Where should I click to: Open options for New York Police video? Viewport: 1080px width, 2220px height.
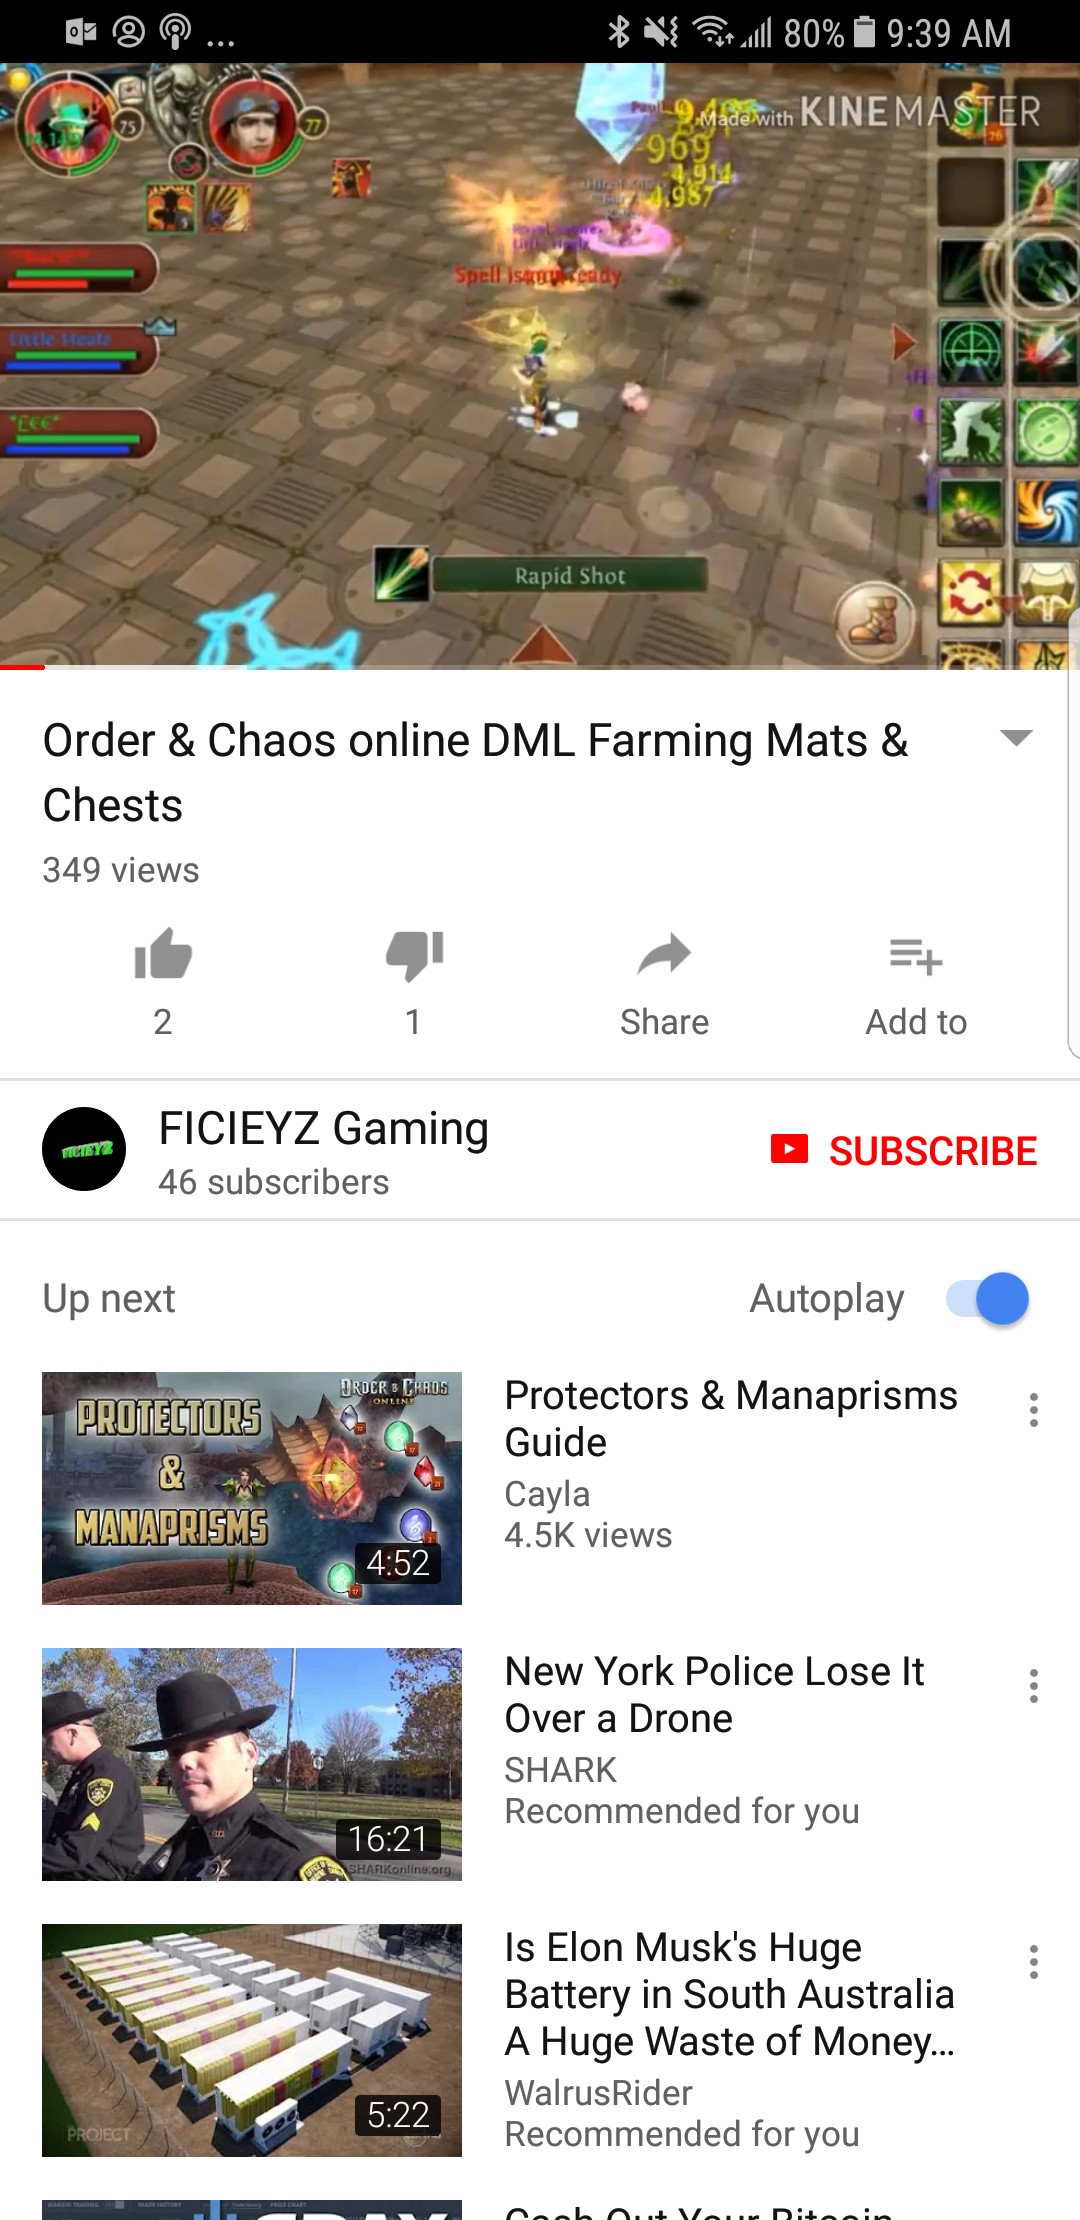point(1034,1686)
